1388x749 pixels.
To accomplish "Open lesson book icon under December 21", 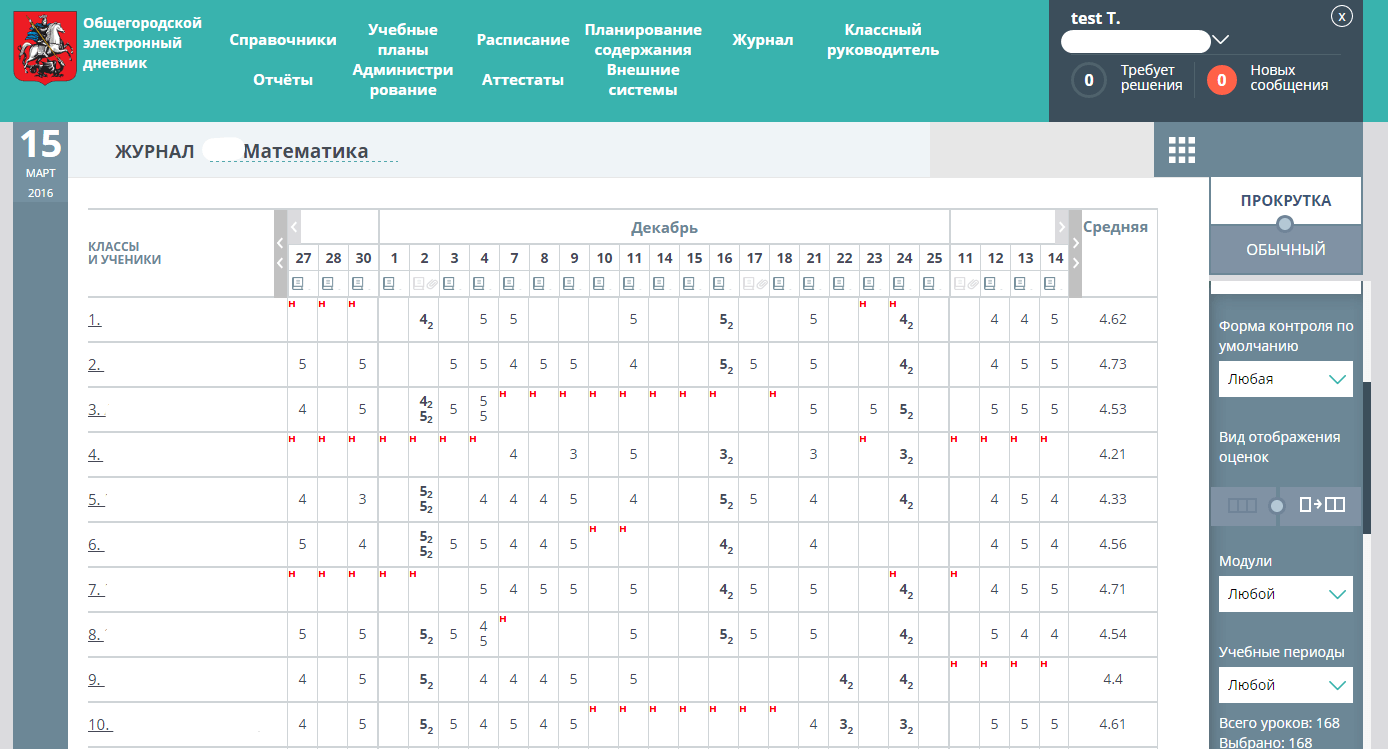I will (x=809, y=284).
